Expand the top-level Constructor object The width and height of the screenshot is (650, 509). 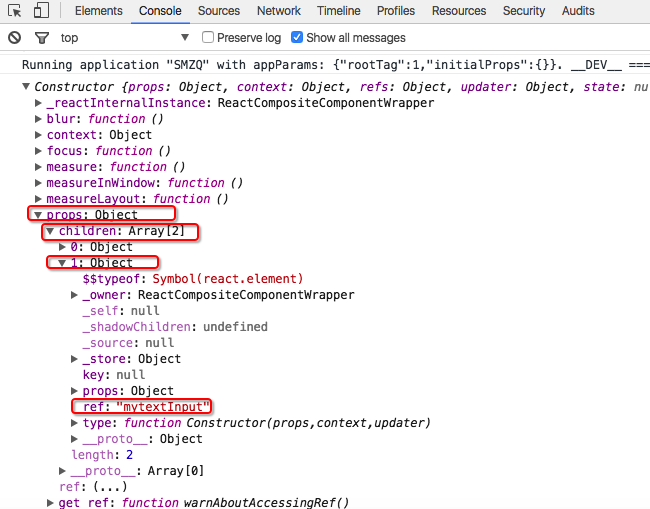coord(26,87)
